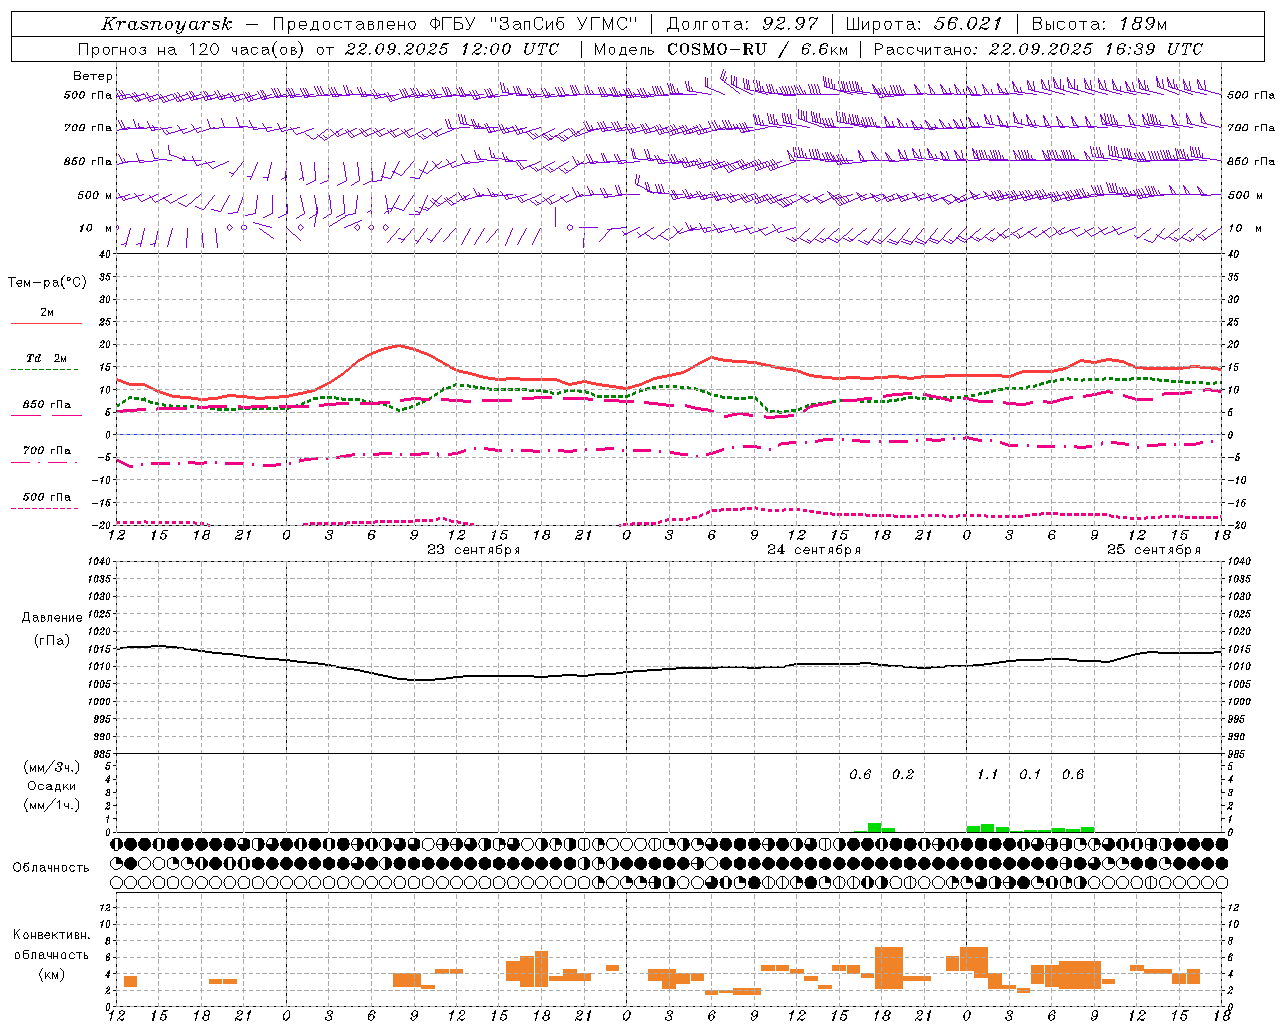The height and width of the screenshot is (1024, 1280).
Task: Select Рассчитано: 22.09.2025 16:39 UTC timestamp
Action: point(1038,49)
